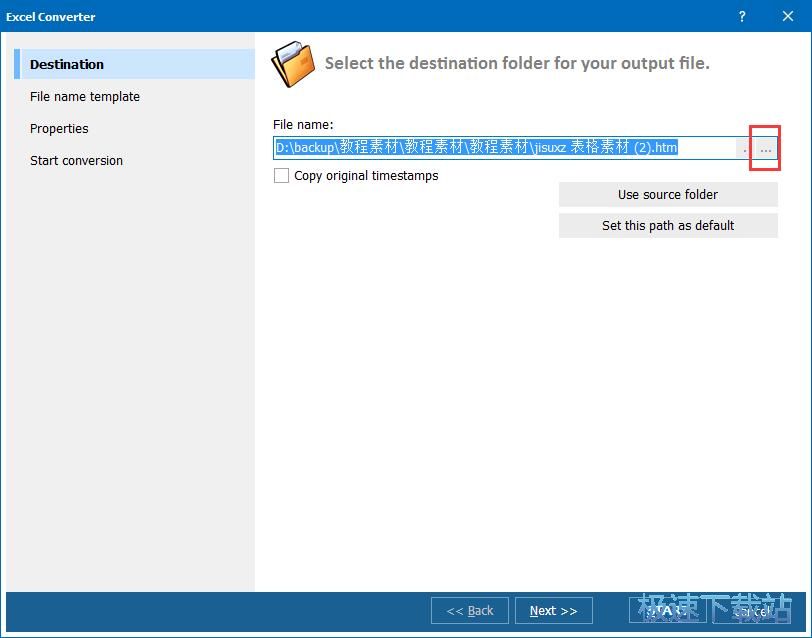Click the START button in bottom bar

(668, 611)
